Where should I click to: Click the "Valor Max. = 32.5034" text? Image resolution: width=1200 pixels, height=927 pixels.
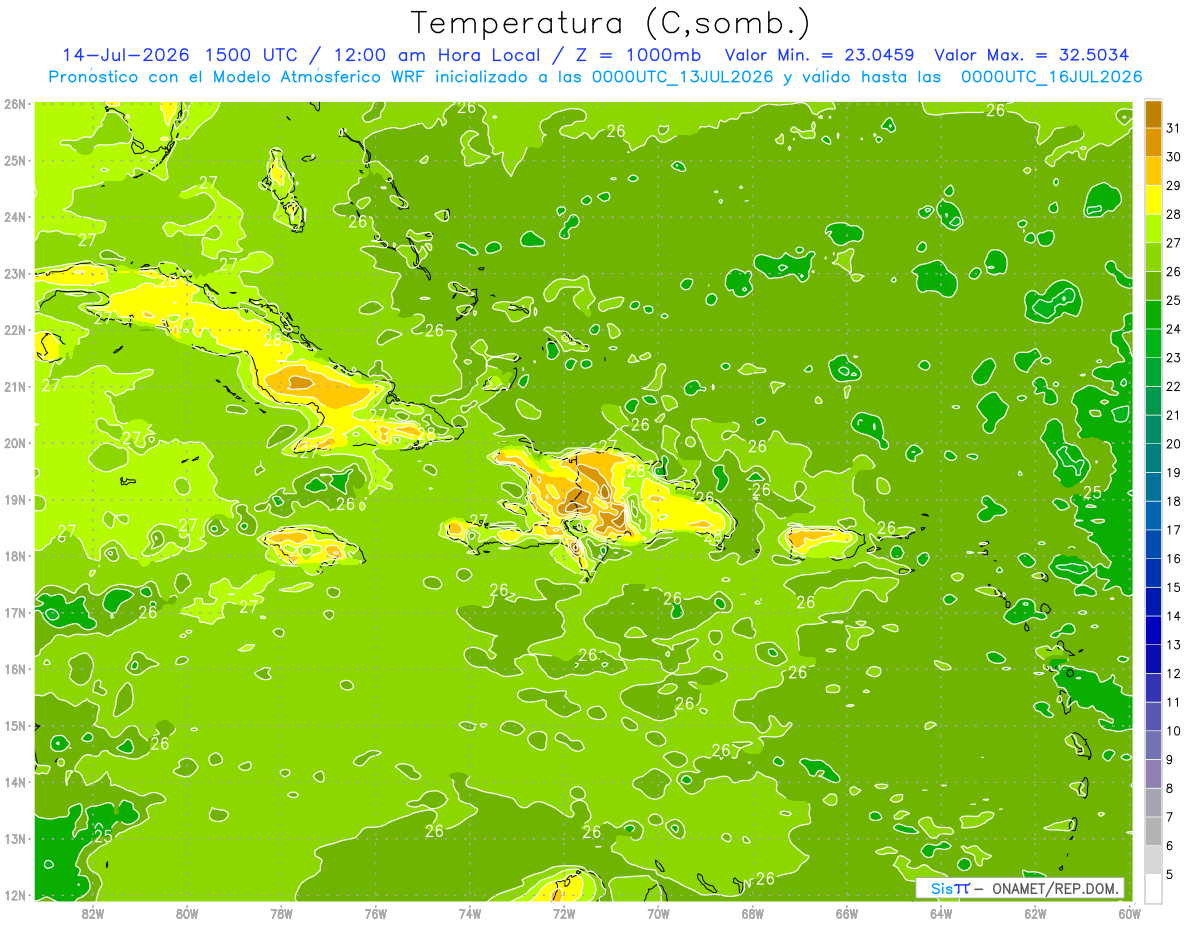tap(1033, 55)
